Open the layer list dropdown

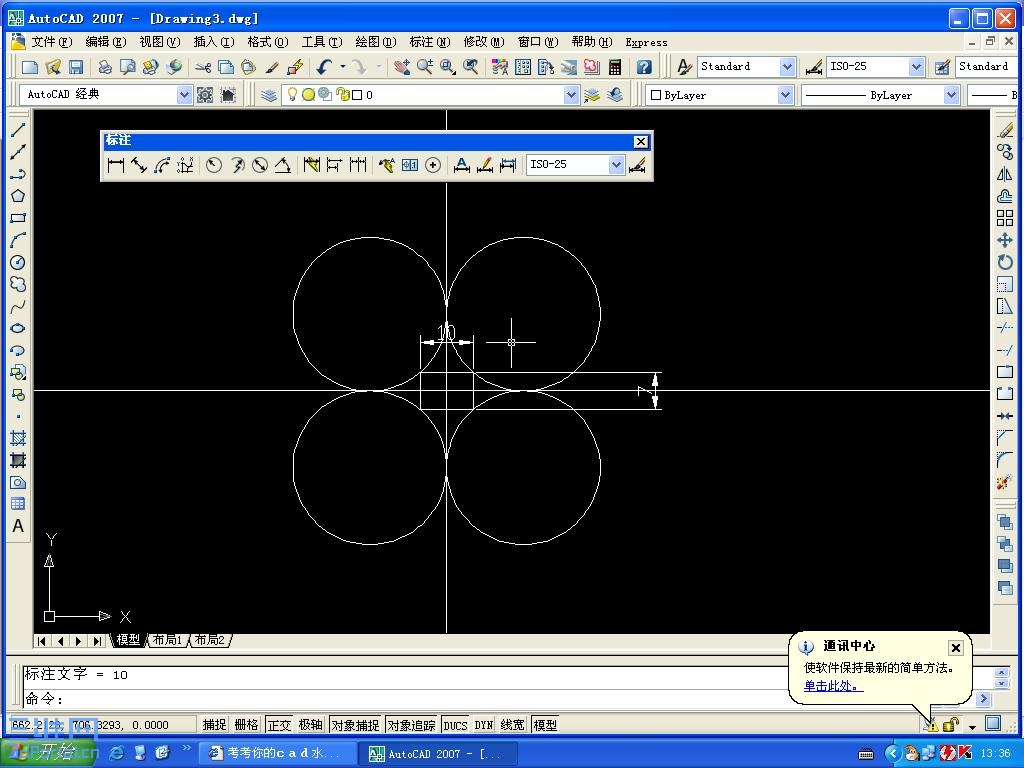[x=571, y=95]
